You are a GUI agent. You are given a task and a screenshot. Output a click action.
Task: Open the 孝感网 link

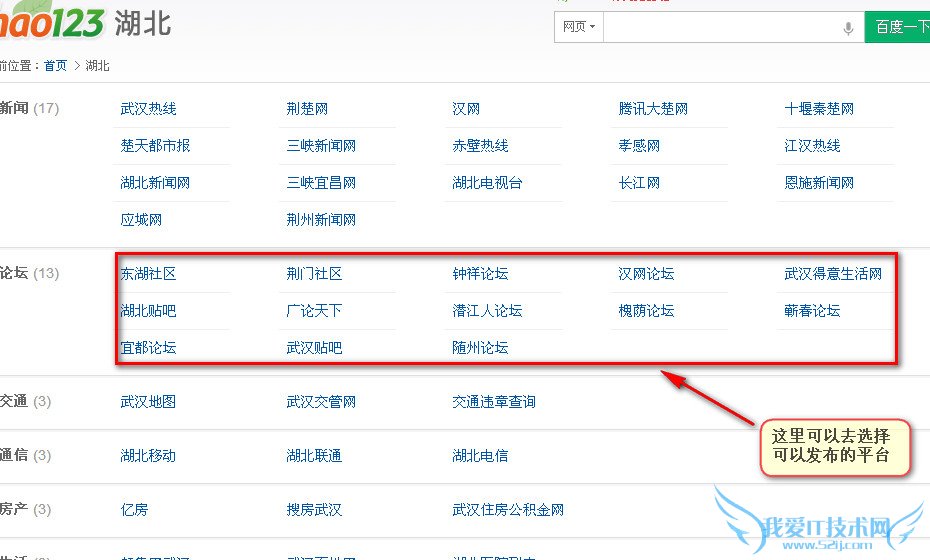coord(639,146)
